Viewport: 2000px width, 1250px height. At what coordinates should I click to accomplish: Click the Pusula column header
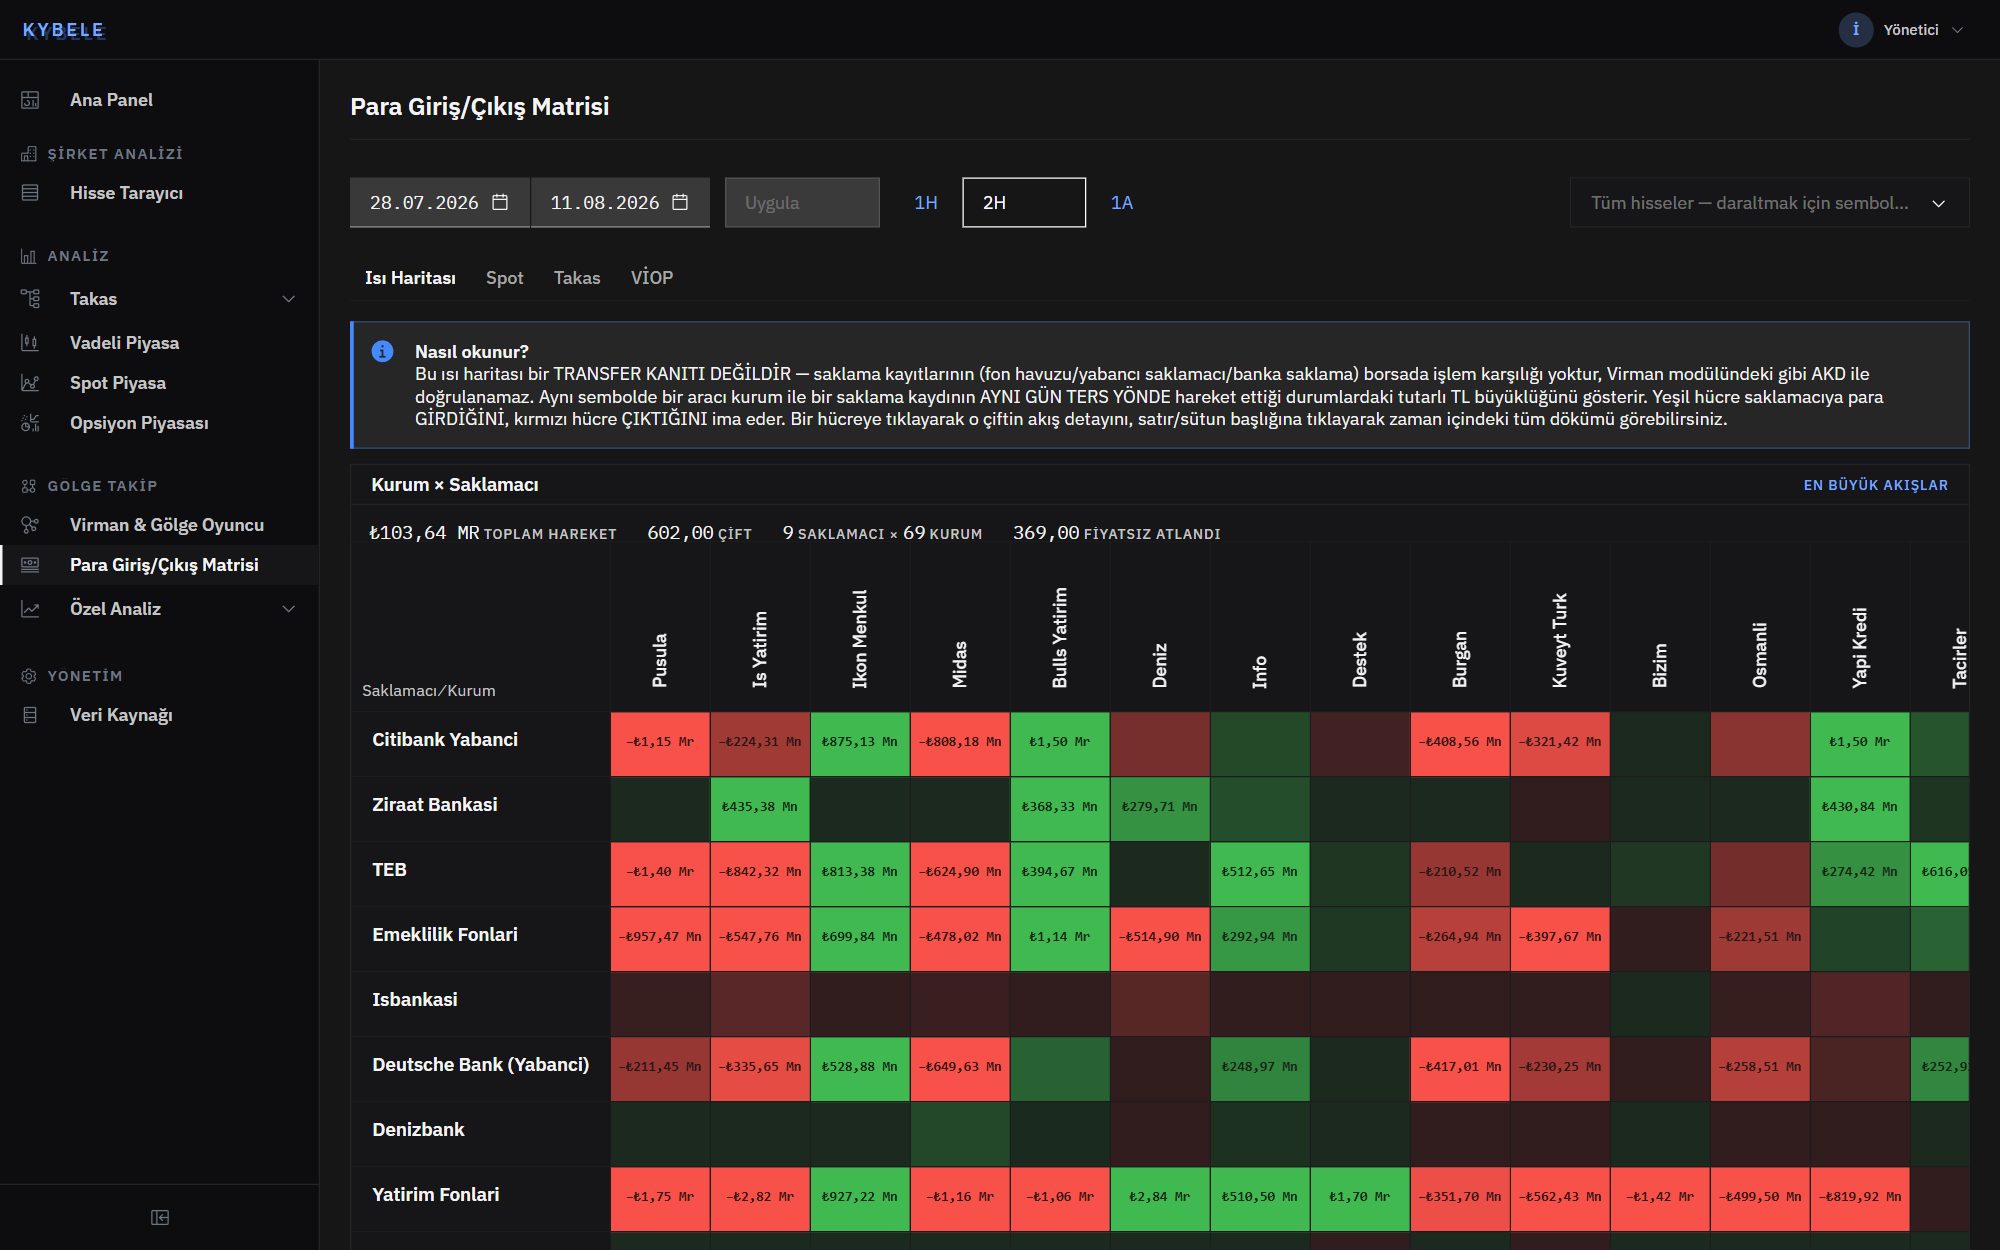[660, 660]
